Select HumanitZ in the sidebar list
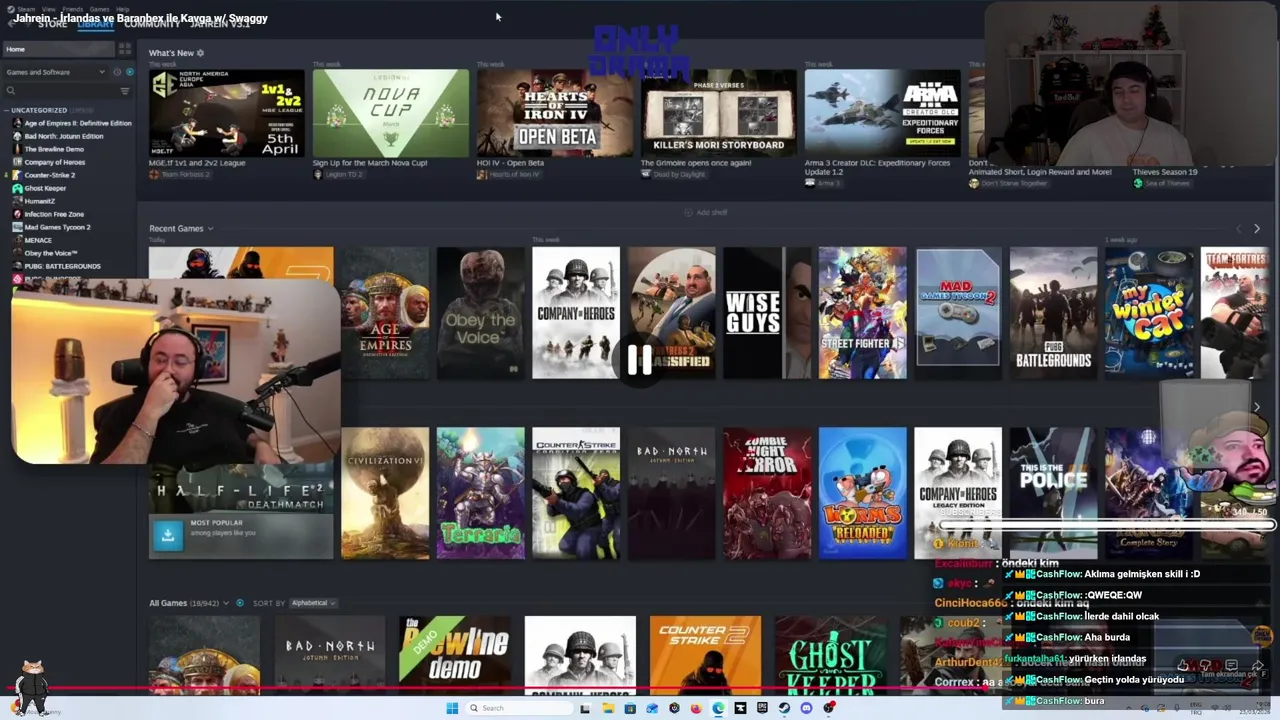Viewport: 1280px width, 720px height. pos(34,201)
